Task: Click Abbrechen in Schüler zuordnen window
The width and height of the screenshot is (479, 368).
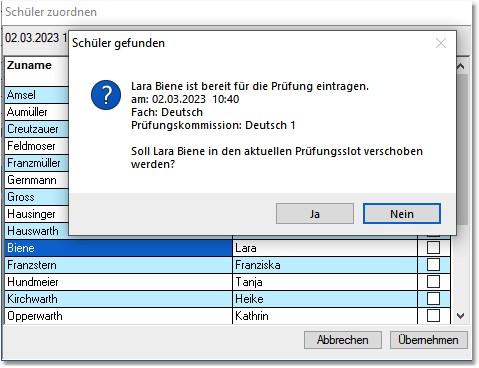Action: click(x=343, y=340)
